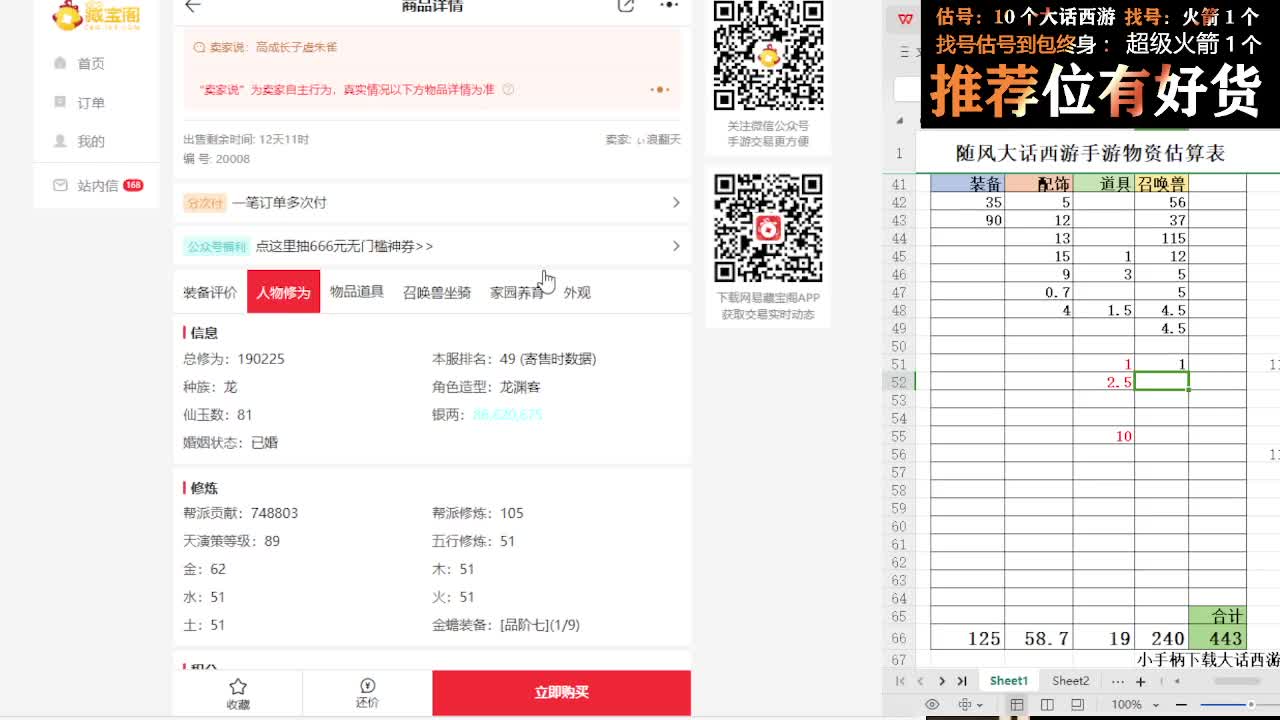Toggle the eye-protection mode in the spreadsheet status bar
The height and width of the screenshot is (720, 1280).
(932, 704)
